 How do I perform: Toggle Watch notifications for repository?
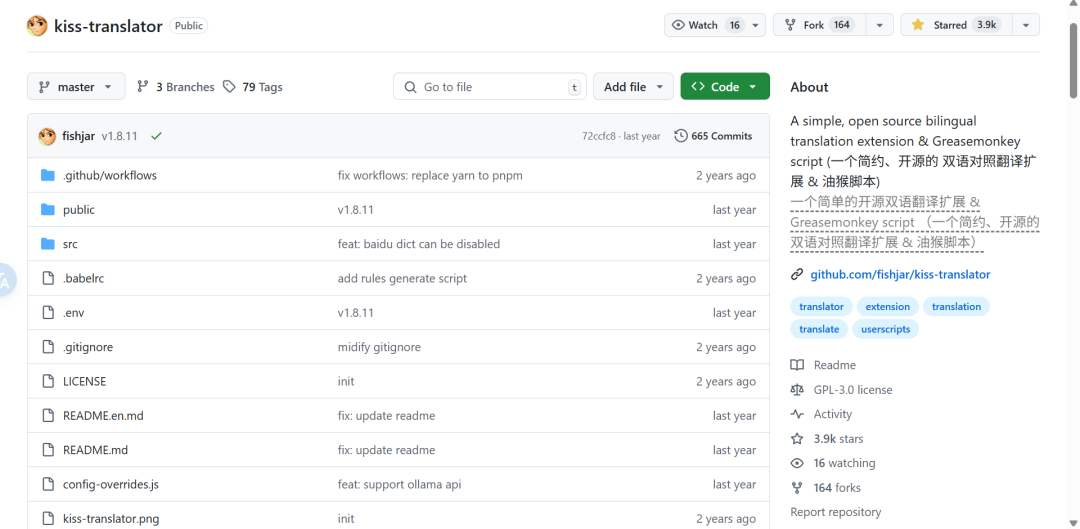pyautogui.click(x=705, y=25)
